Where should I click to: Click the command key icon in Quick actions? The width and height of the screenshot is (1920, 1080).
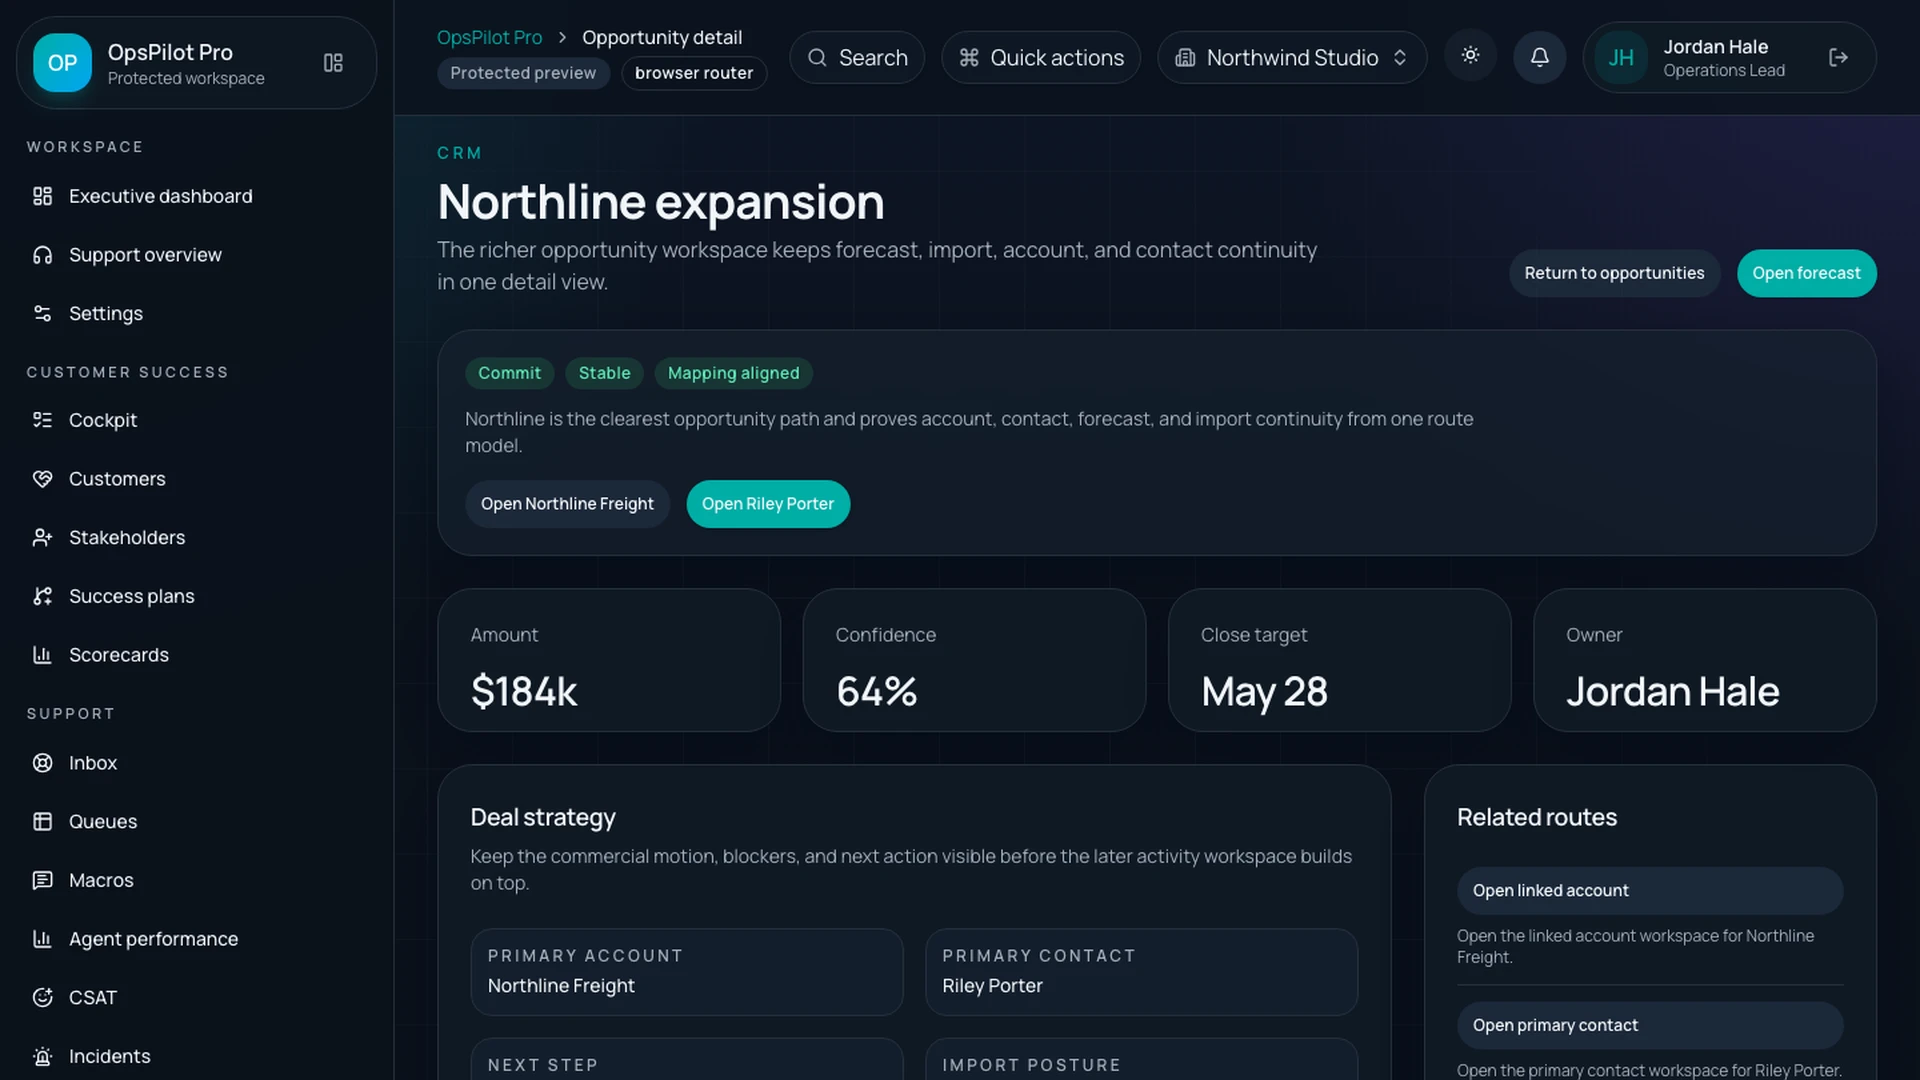coord(969,58)
